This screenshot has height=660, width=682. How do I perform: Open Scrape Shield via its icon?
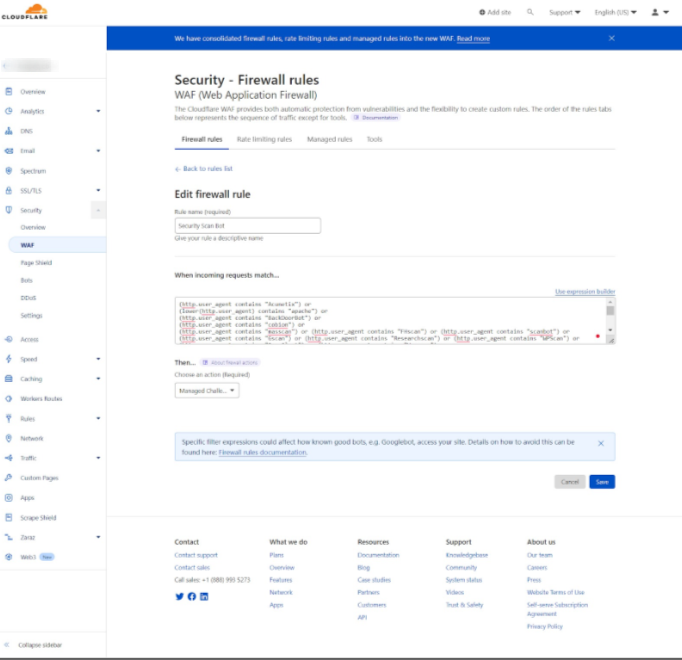9,517
